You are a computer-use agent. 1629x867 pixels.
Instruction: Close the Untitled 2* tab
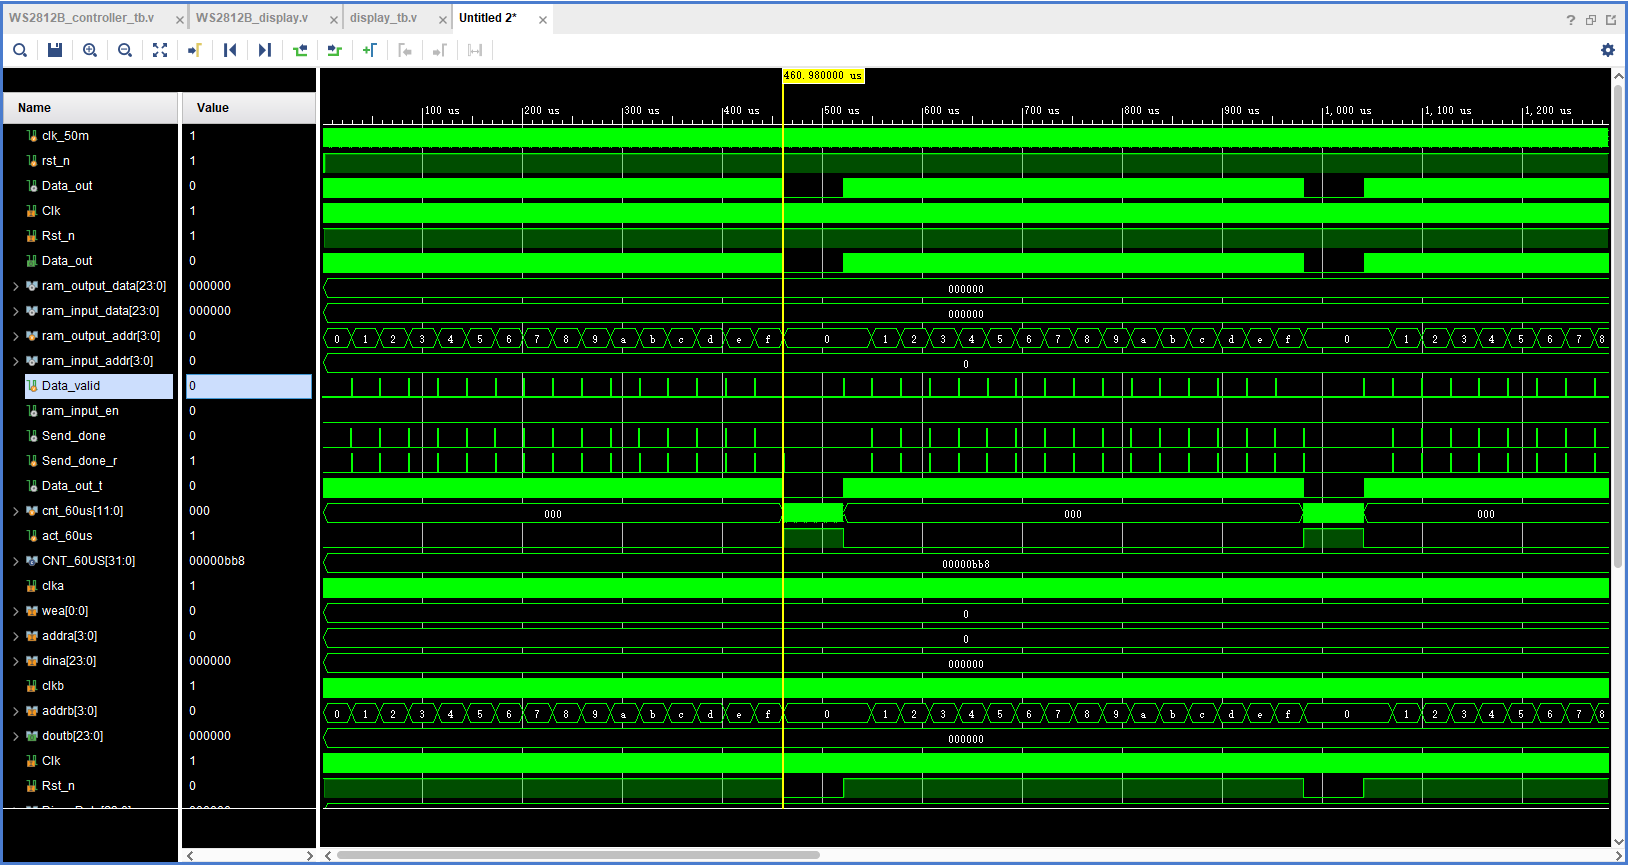(x=543, y=20)
